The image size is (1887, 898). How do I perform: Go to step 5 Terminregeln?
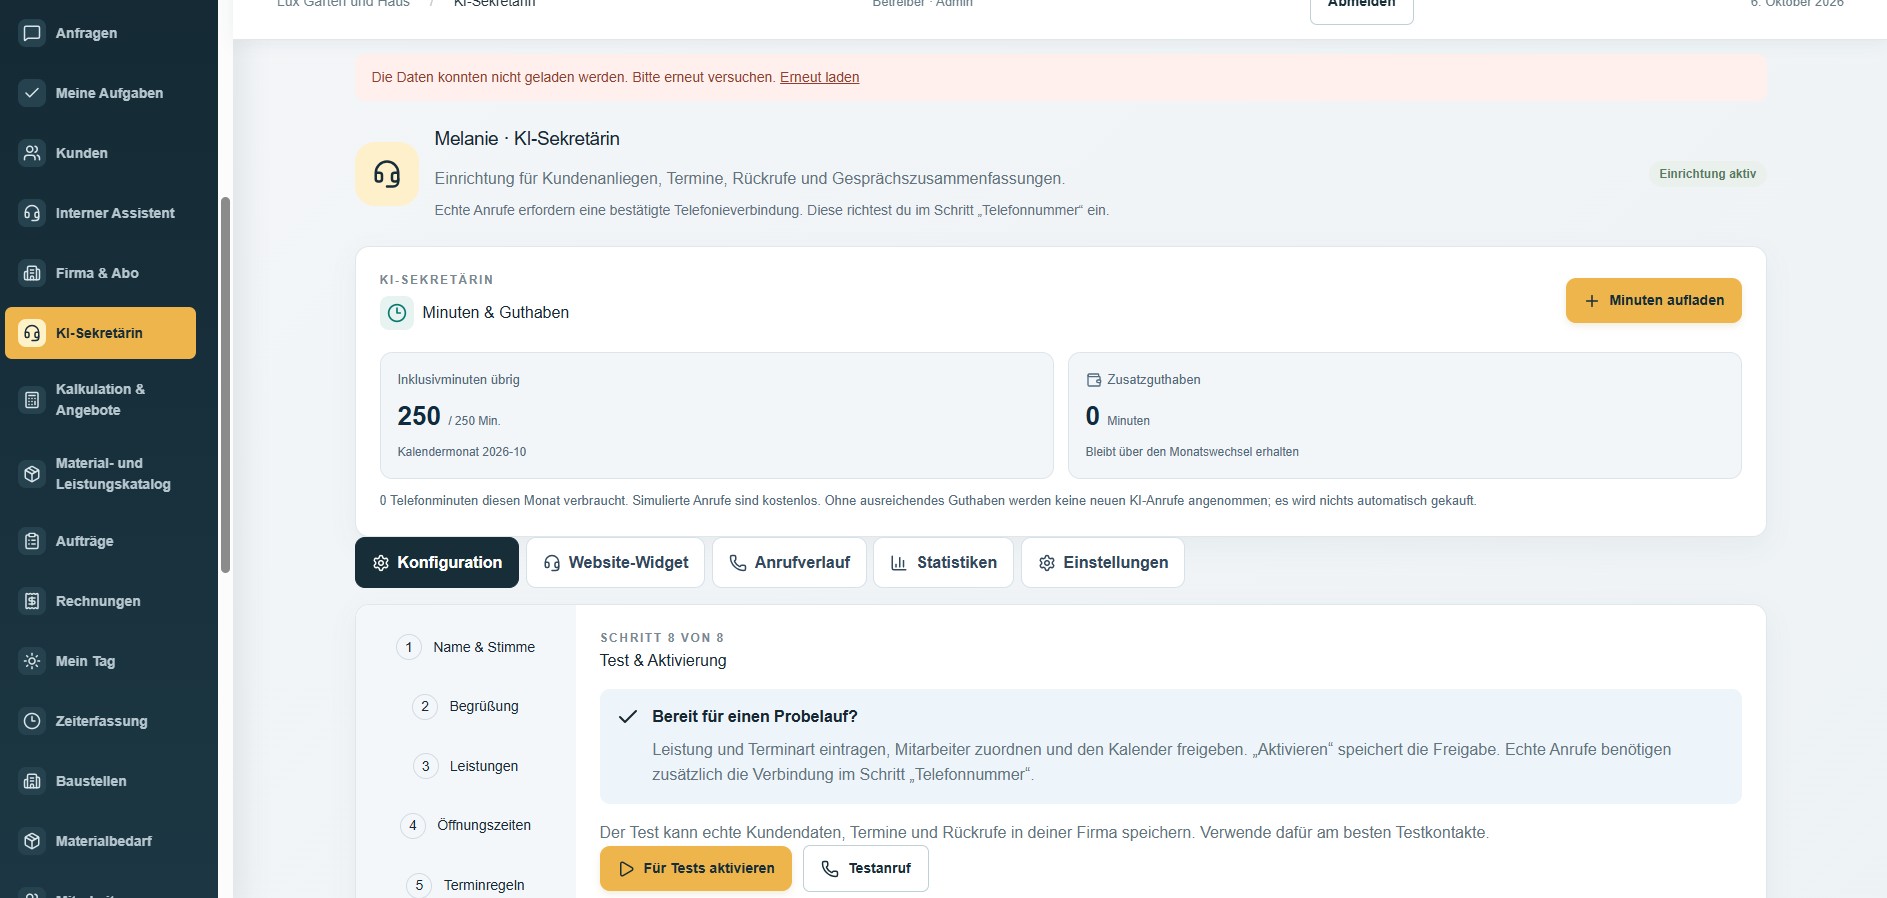[x=466, y=885]
